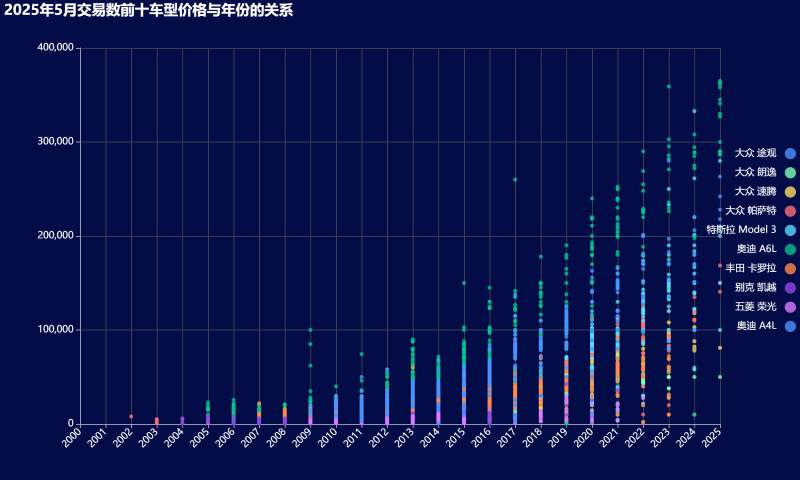This screenshot has width=800, height=480.
Task: Click the 2025 x-axis year label
Action: tap(711, 437)
